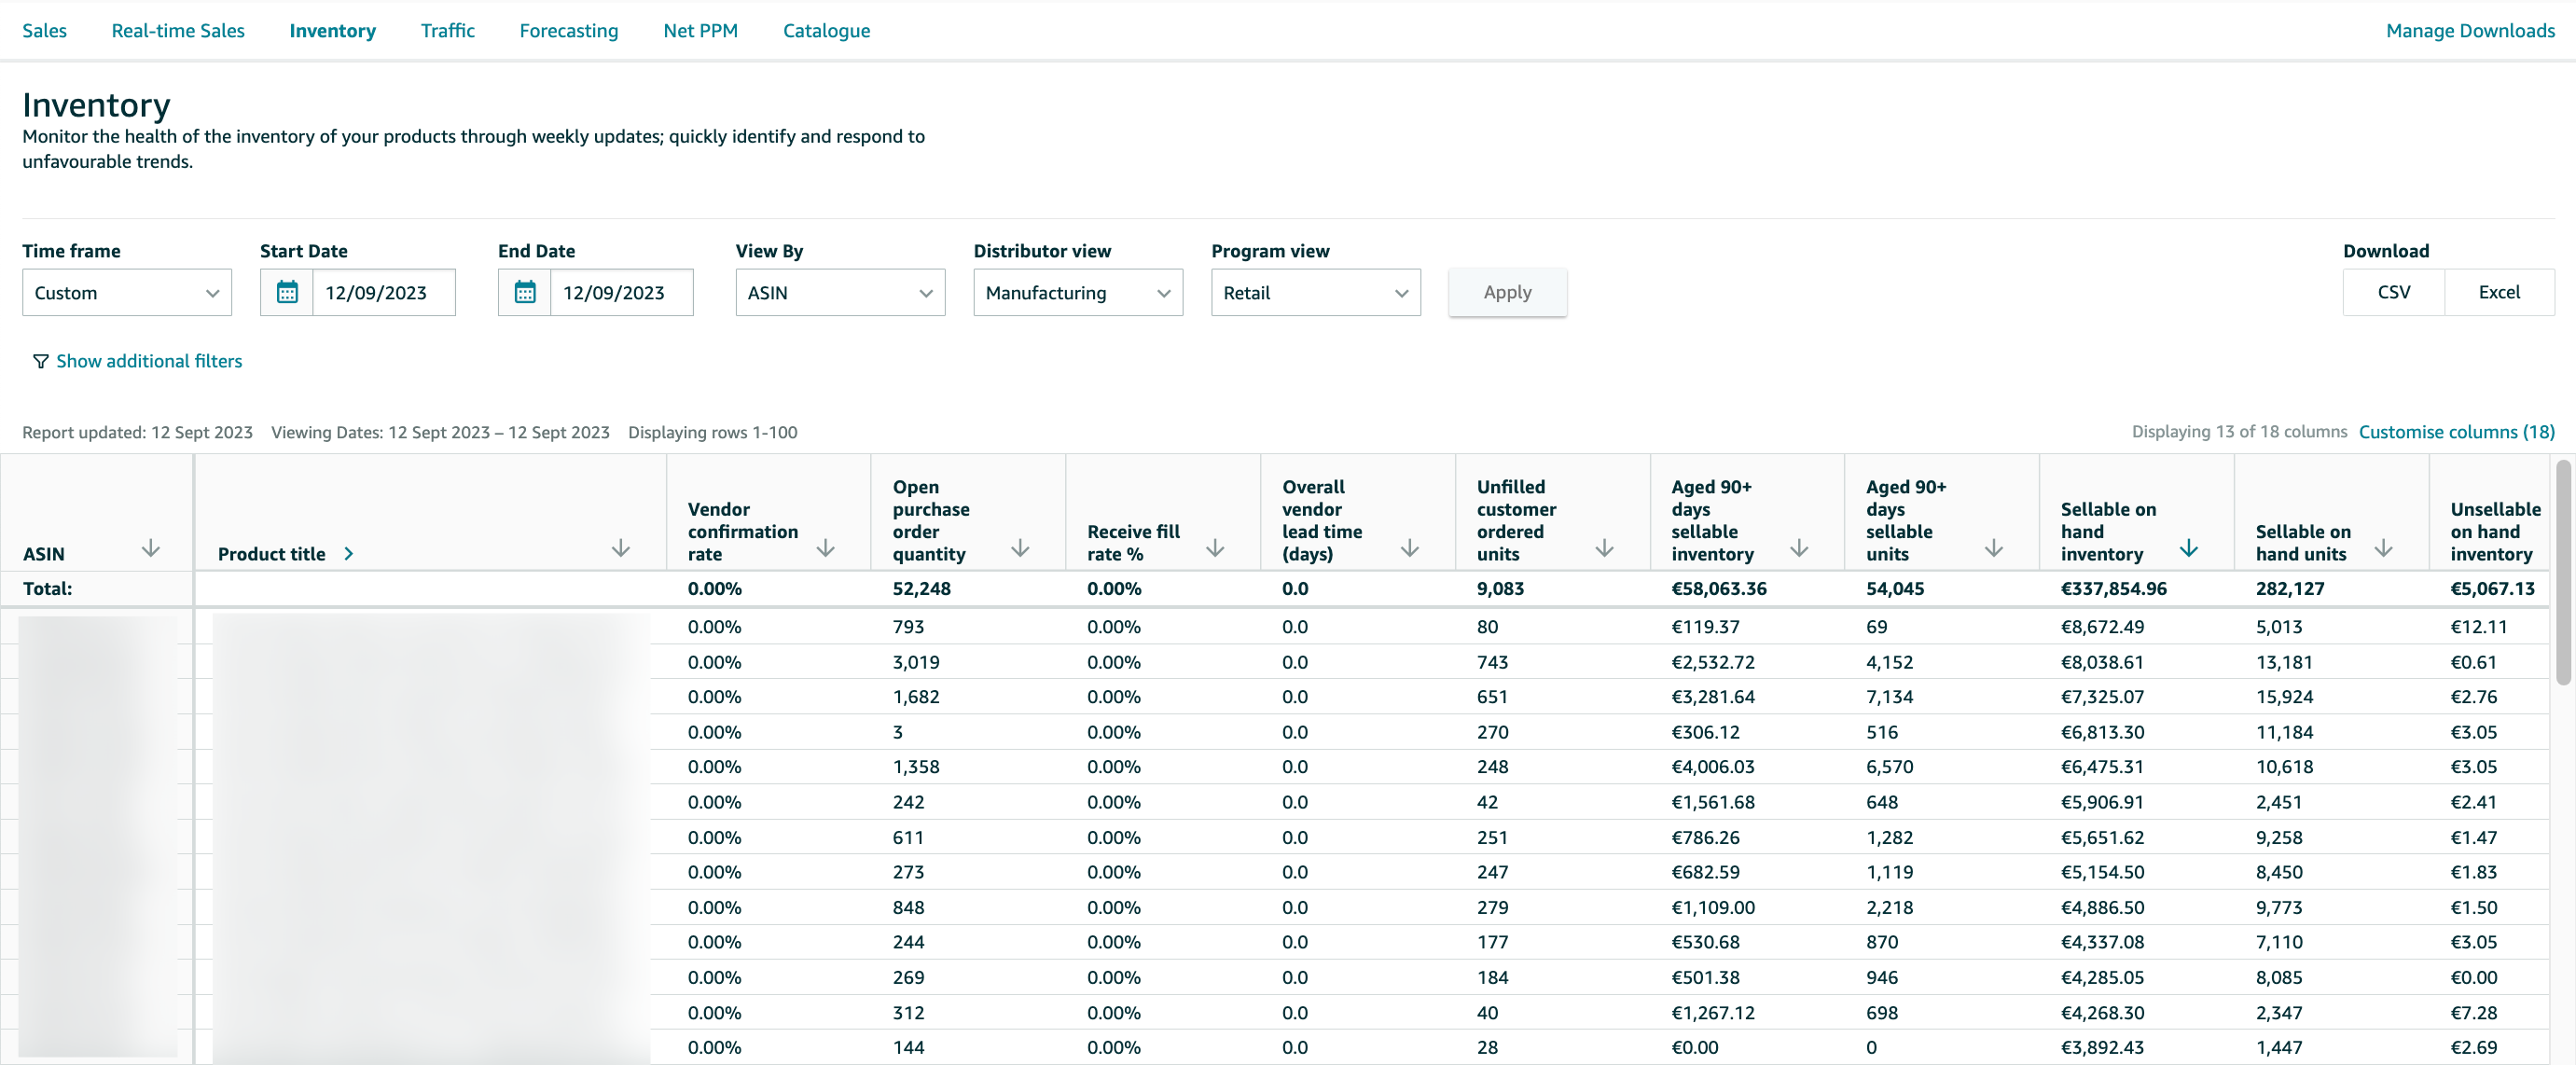2576x1065 pixels.
Task: Sort by Receive fill rate %
Action: click(x=1215, y=549)
